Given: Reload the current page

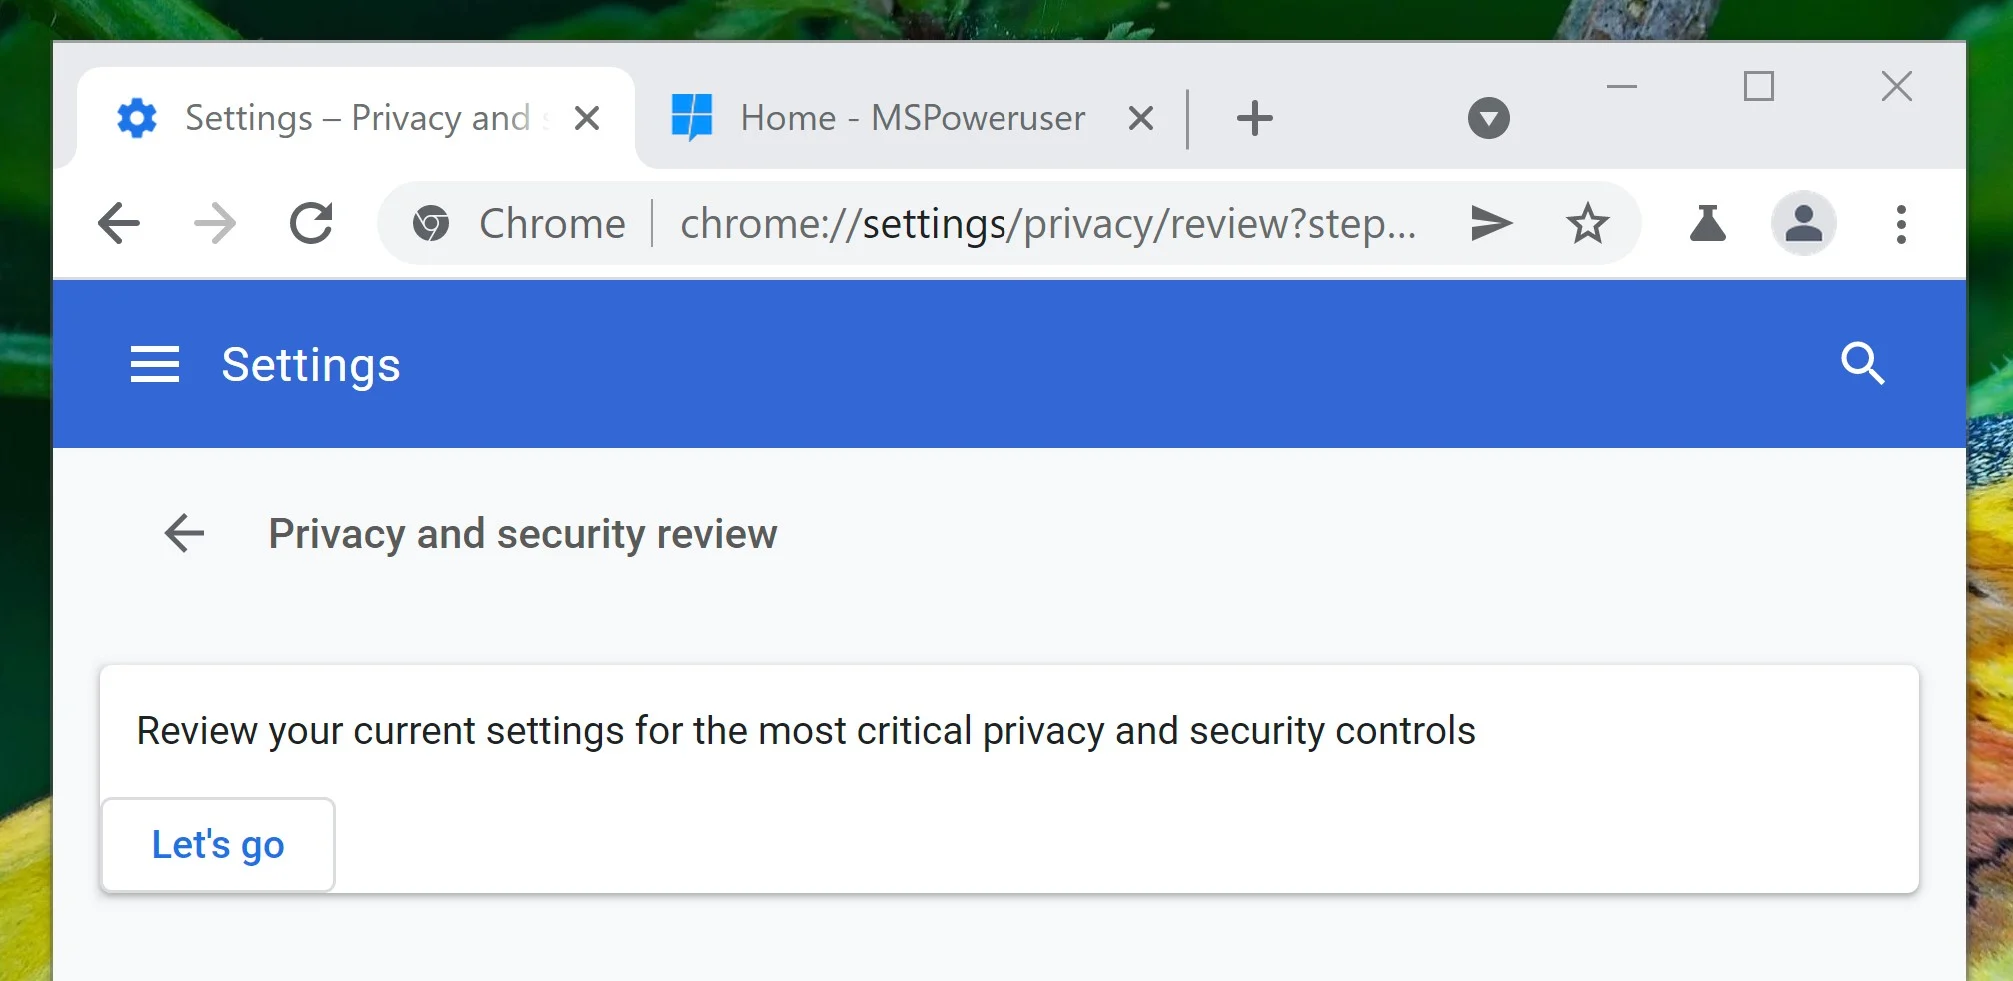Looking at the screenshot, I should pyautogui.click(x=311, y=223).
